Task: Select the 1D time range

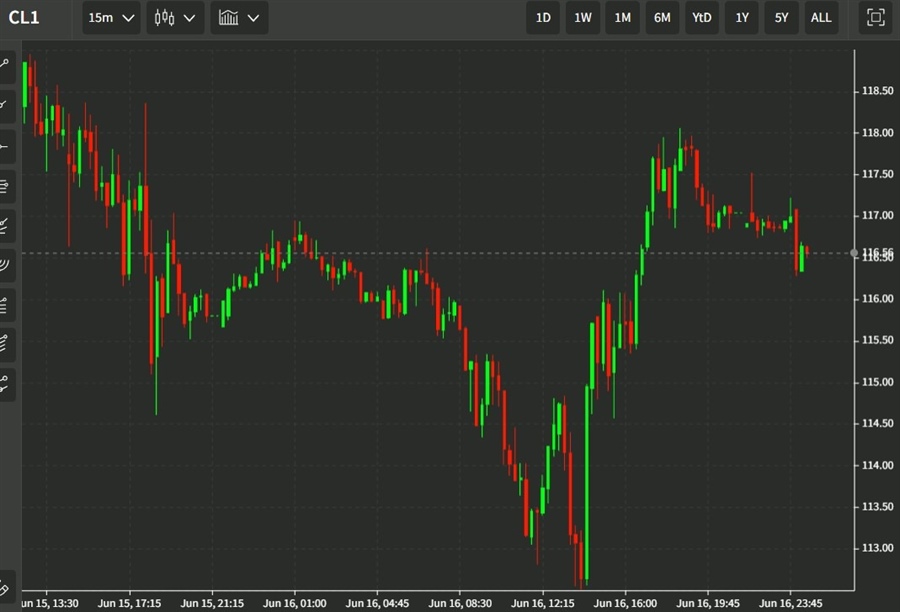Action: (543, 18)
